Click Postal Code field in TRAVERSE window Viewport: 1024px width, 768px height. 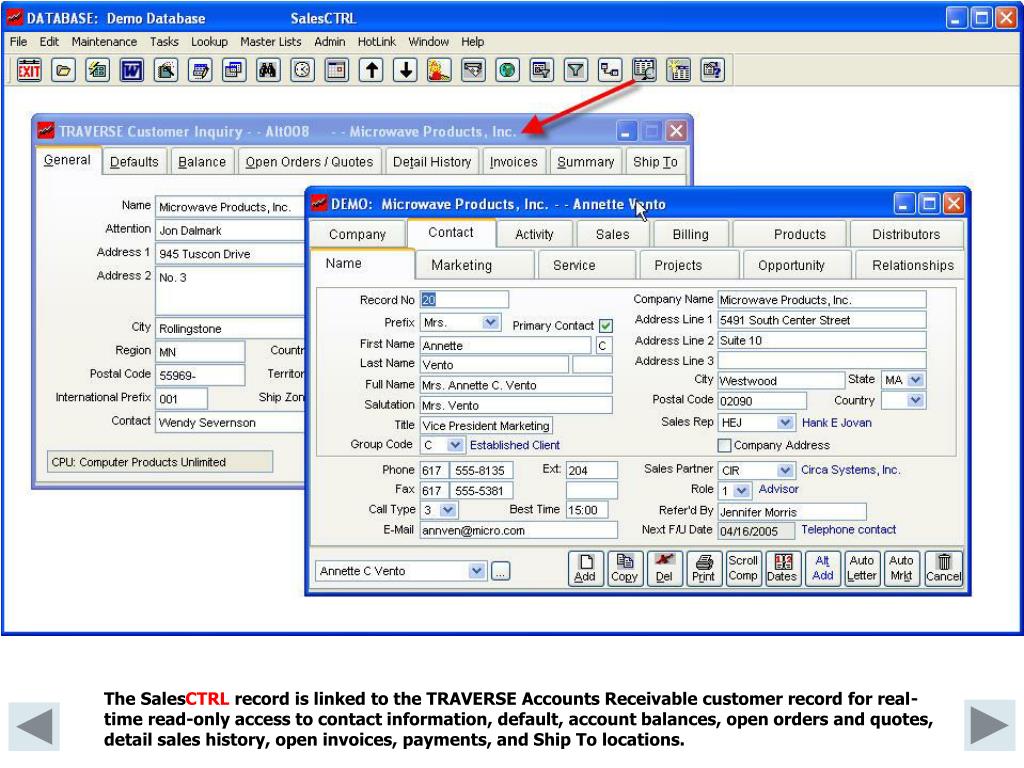(200, 376)
